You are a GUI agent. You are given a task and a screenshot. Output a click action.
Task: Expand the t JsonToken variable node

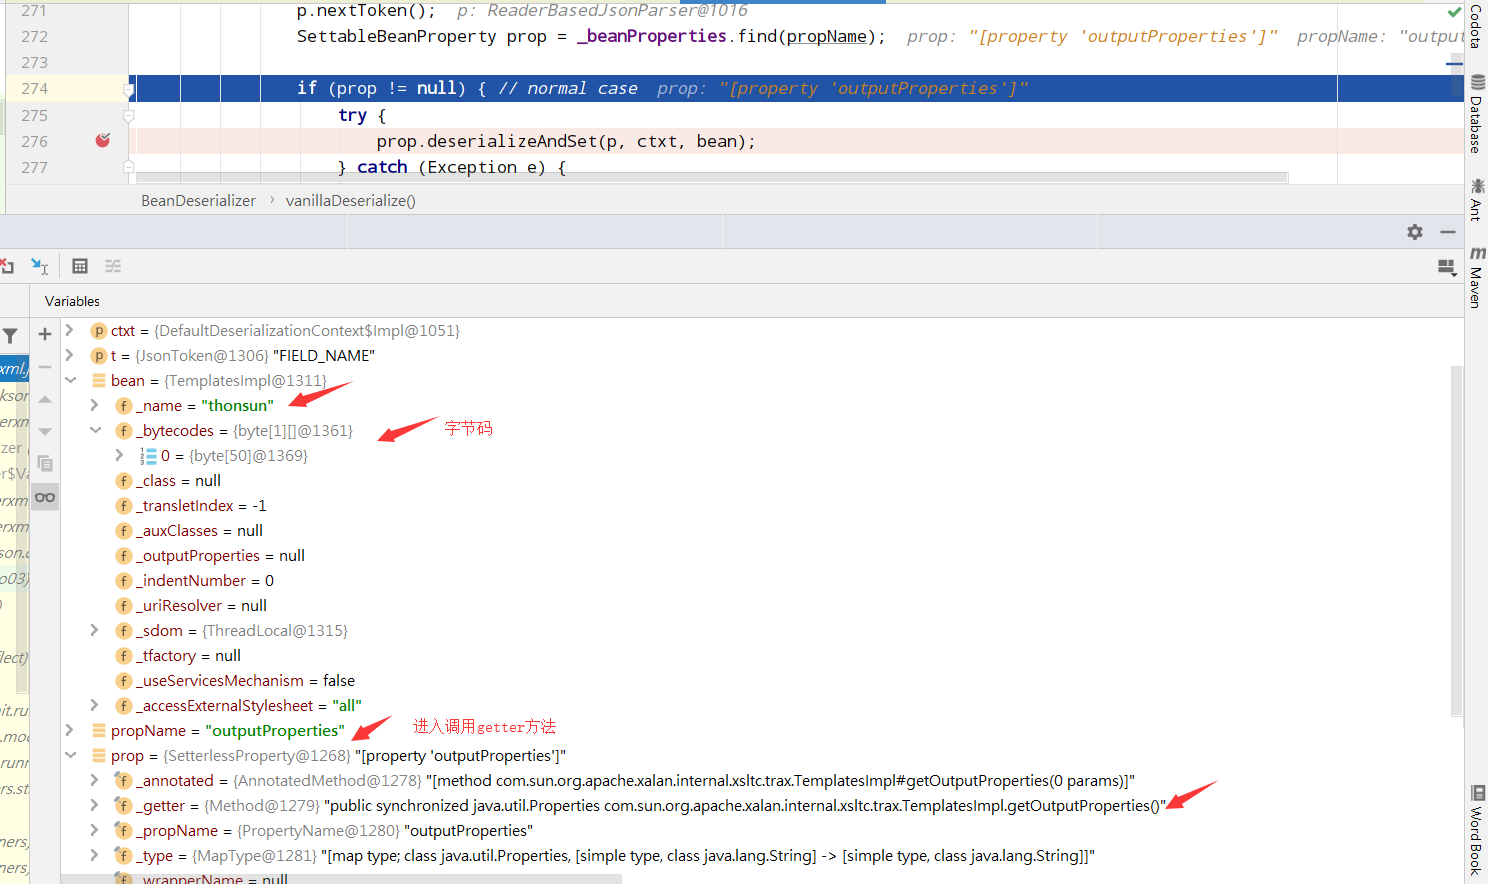pyautogui.click(x=70, y=355)
